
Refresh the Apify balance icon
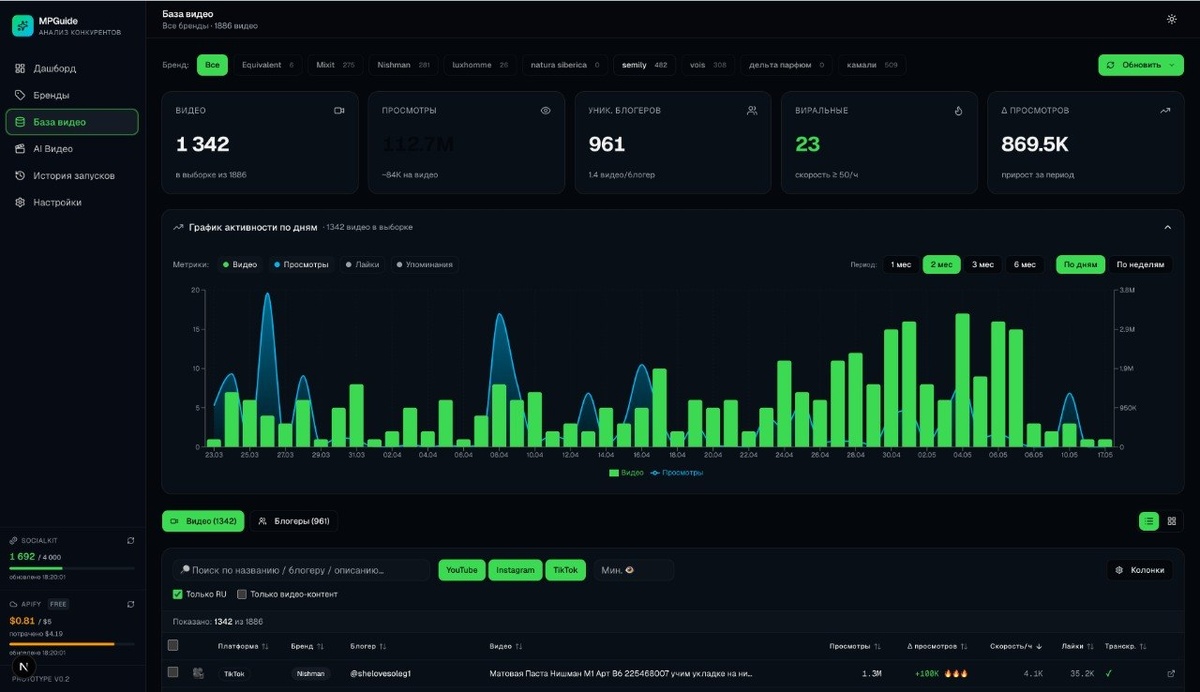pos(131,604)
